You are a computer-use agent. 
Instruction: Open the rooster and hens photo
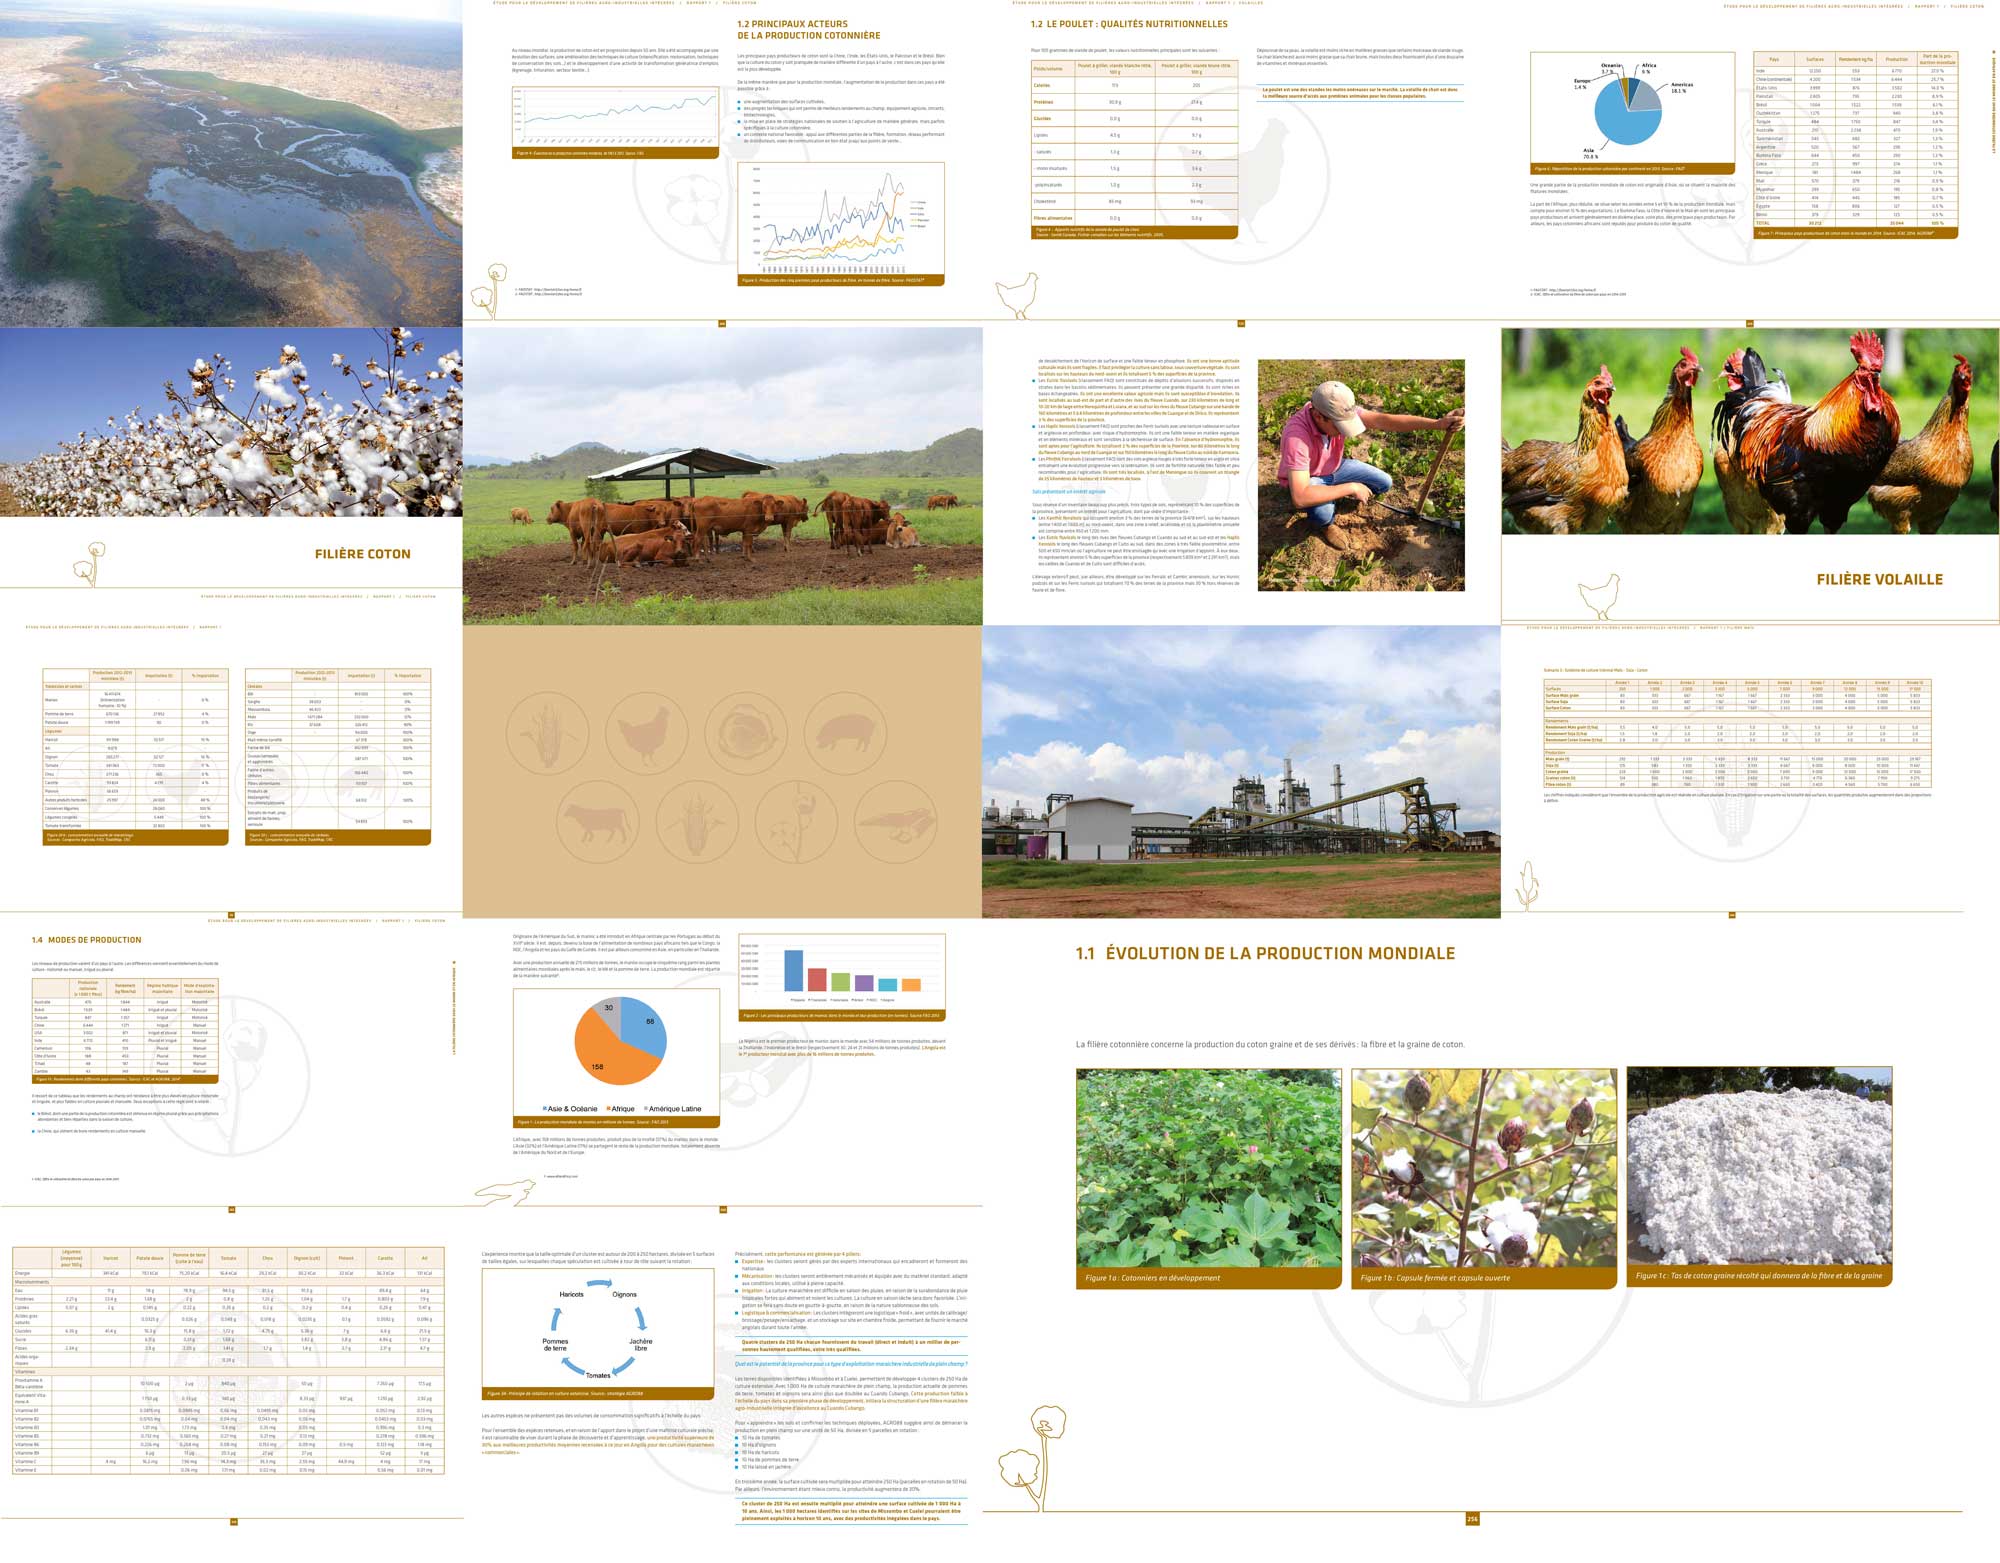[1749, 431]
